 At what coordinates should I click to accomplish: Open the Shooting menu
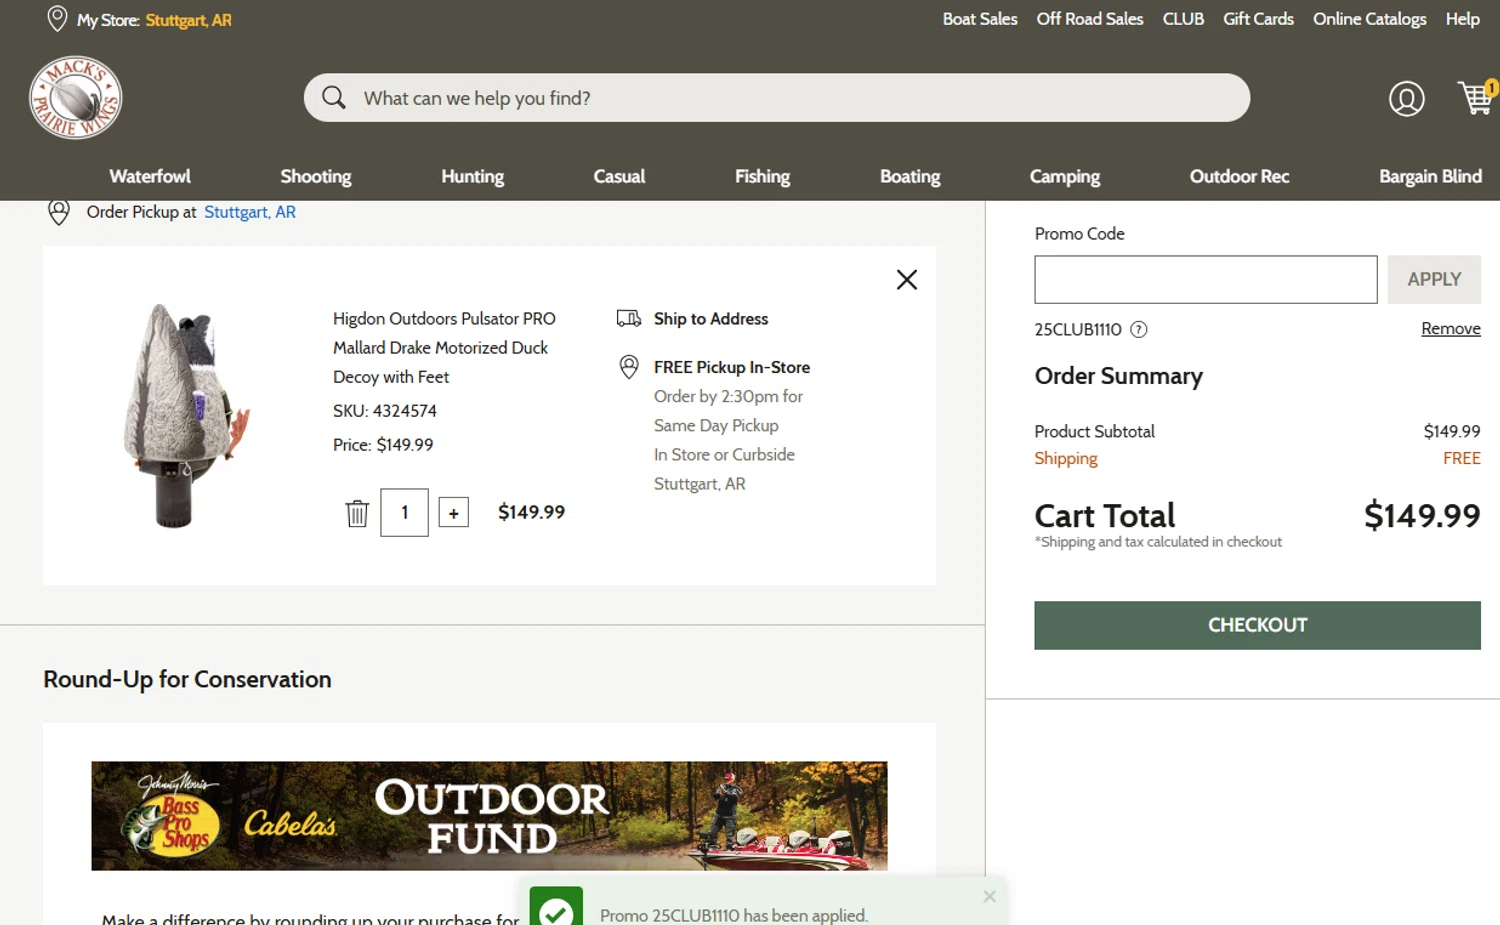[316, 176]
